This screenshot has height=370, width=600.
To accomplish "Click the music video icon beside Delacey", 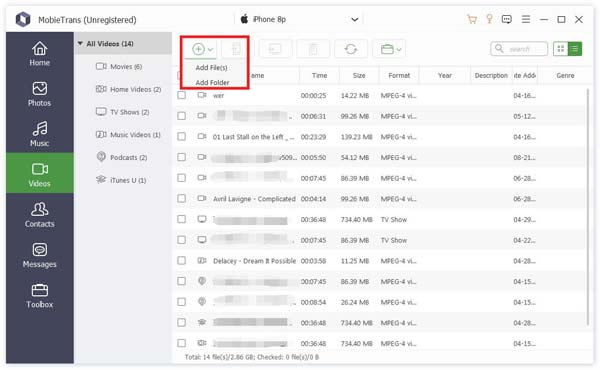I will click(x=202, y=260).
